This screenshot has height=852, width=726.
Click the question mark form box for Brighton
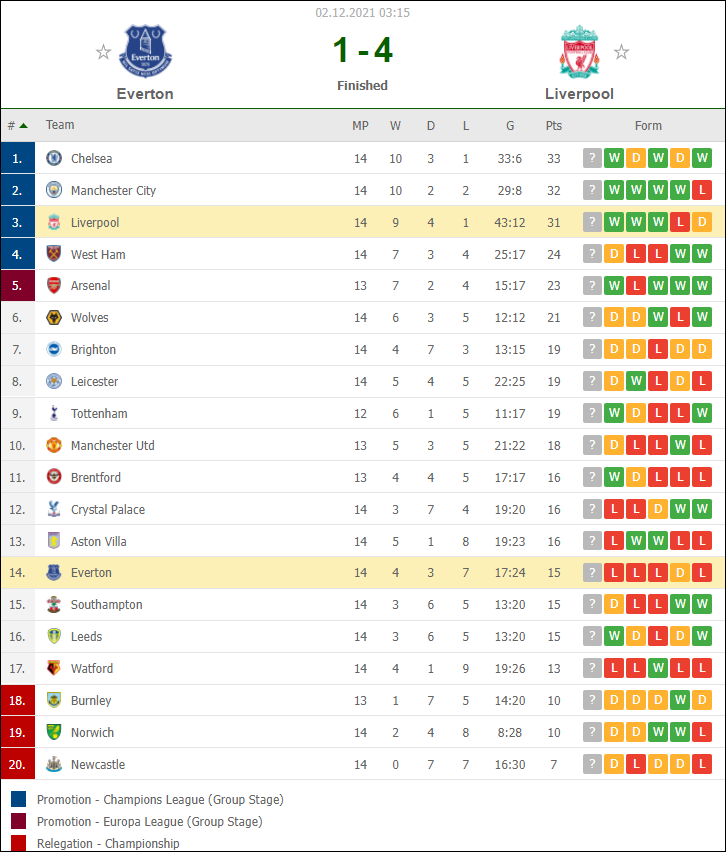pos(592,349)
